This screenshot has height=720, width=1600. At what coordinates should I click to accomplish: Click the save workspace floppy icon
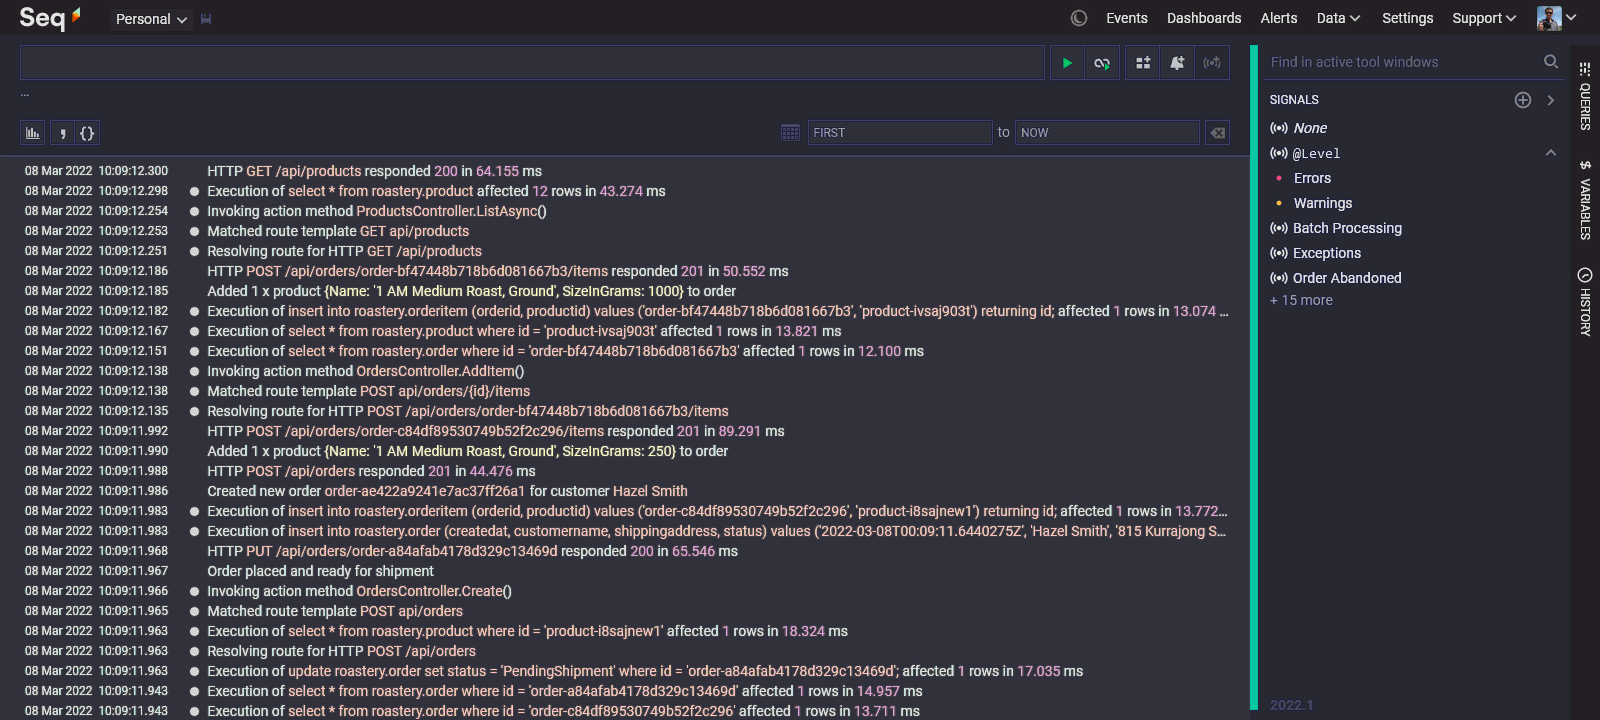tap(206, 19)
